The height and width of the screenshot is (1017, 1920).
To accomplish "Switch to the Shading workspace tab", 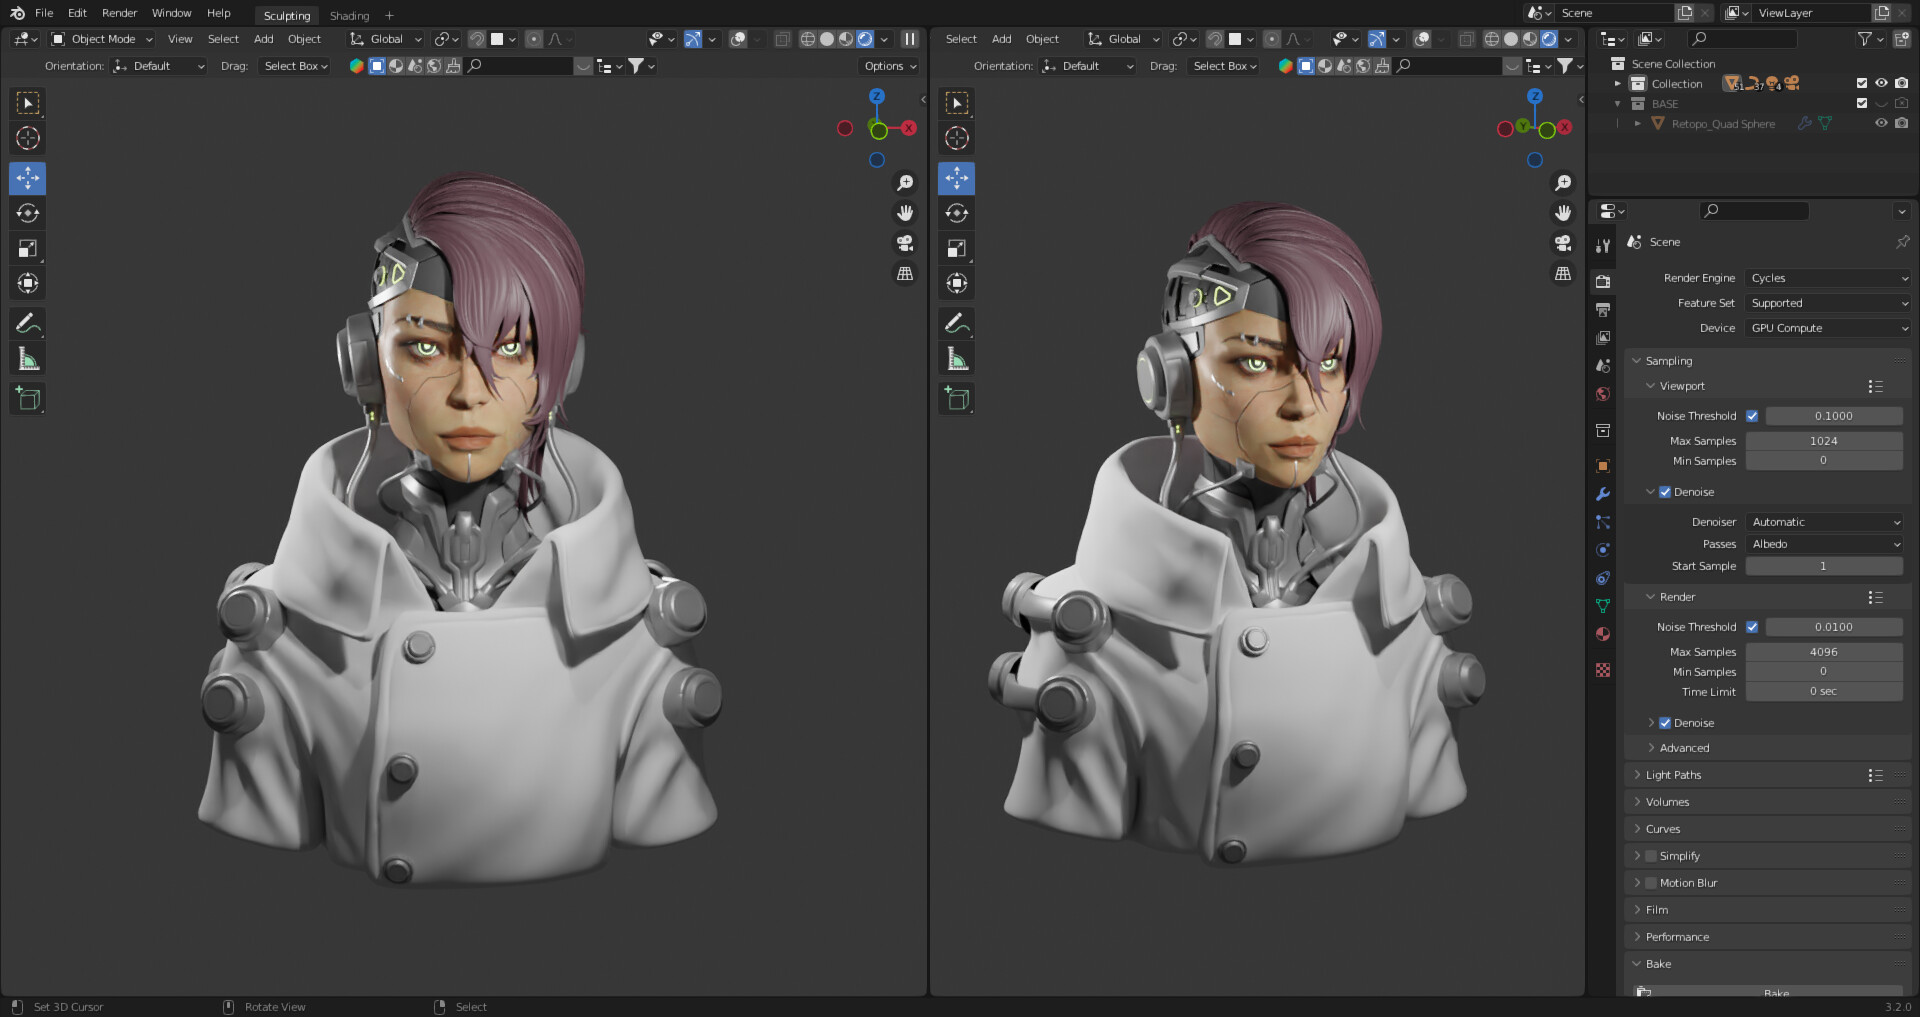I will (349, 15).
